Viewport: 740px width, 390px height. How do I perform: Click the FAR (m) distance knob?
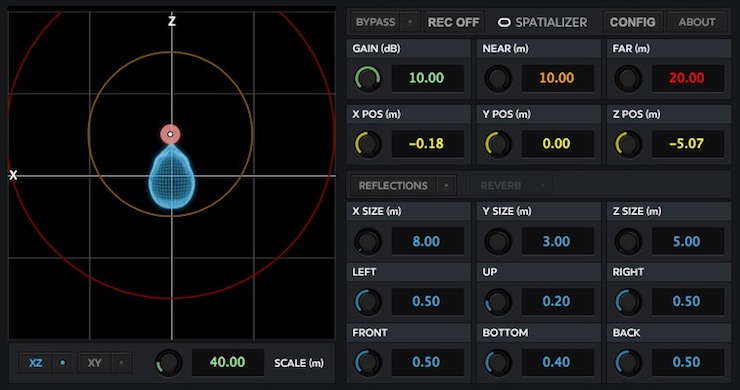pyautogui.click(x=628, y=78)
